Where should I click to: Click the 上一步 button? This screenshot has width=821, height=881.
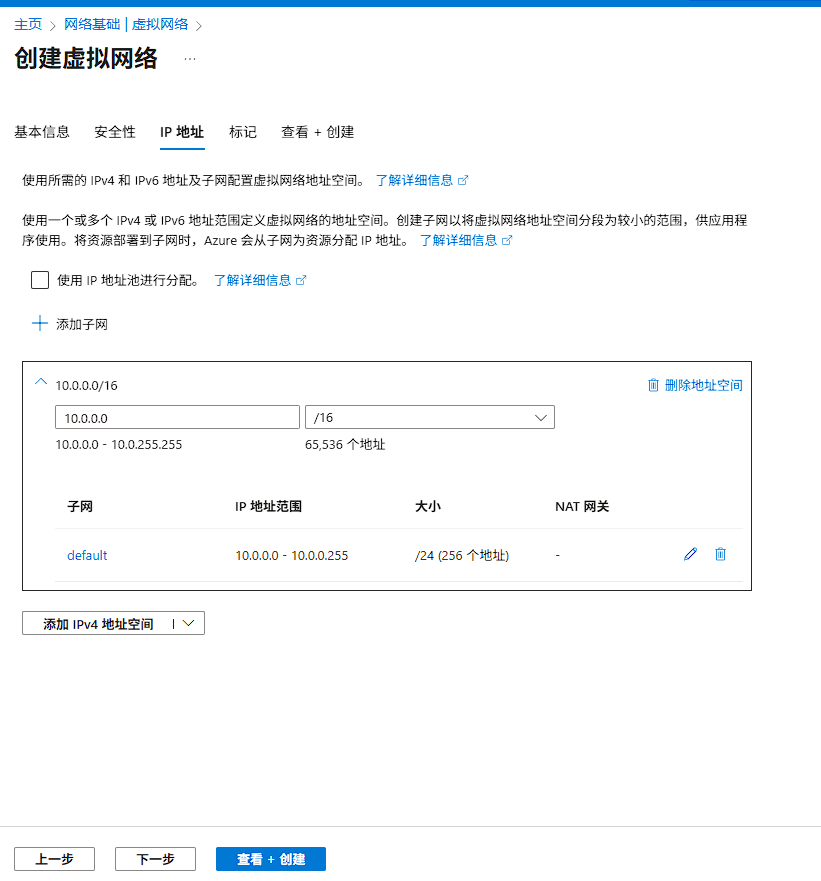tap(54, 858)
